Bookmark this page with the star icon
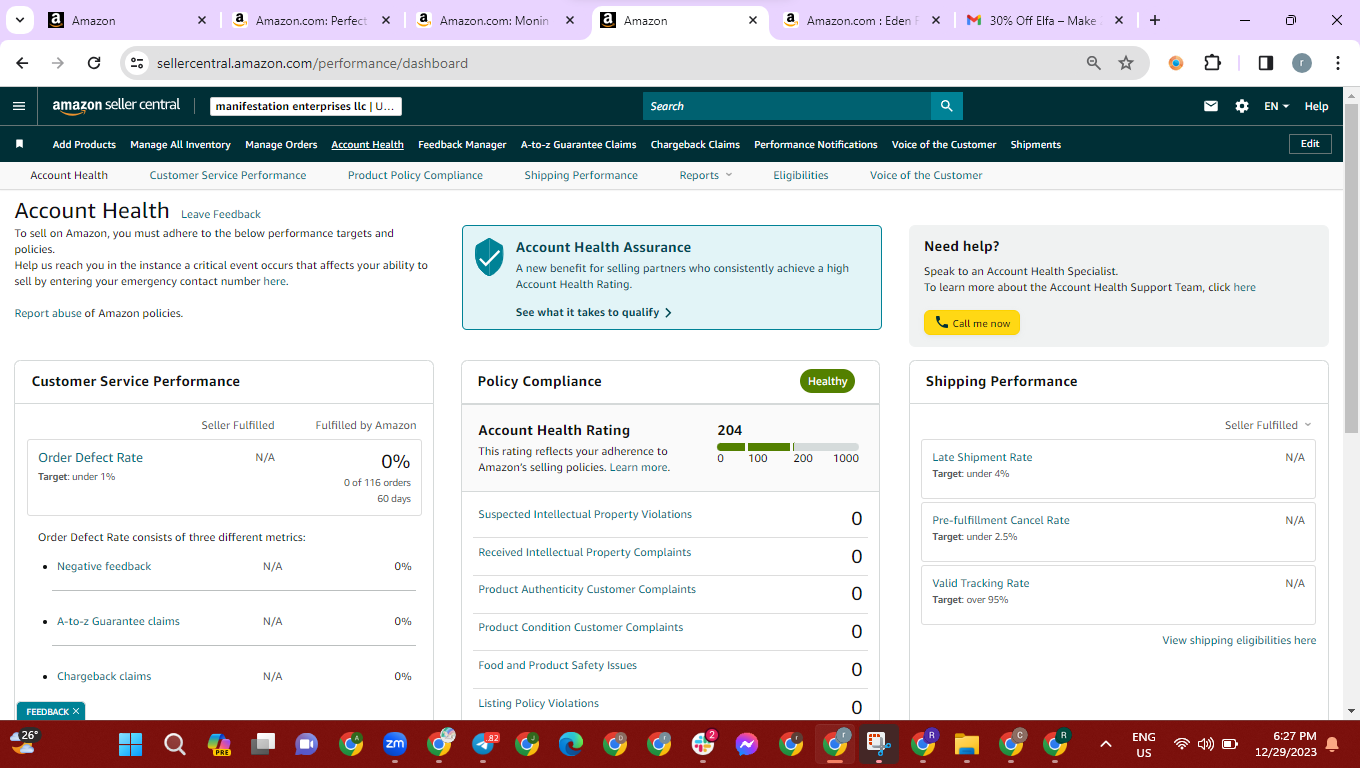This screenshot has height=768, width=1360. [1126, 63]
